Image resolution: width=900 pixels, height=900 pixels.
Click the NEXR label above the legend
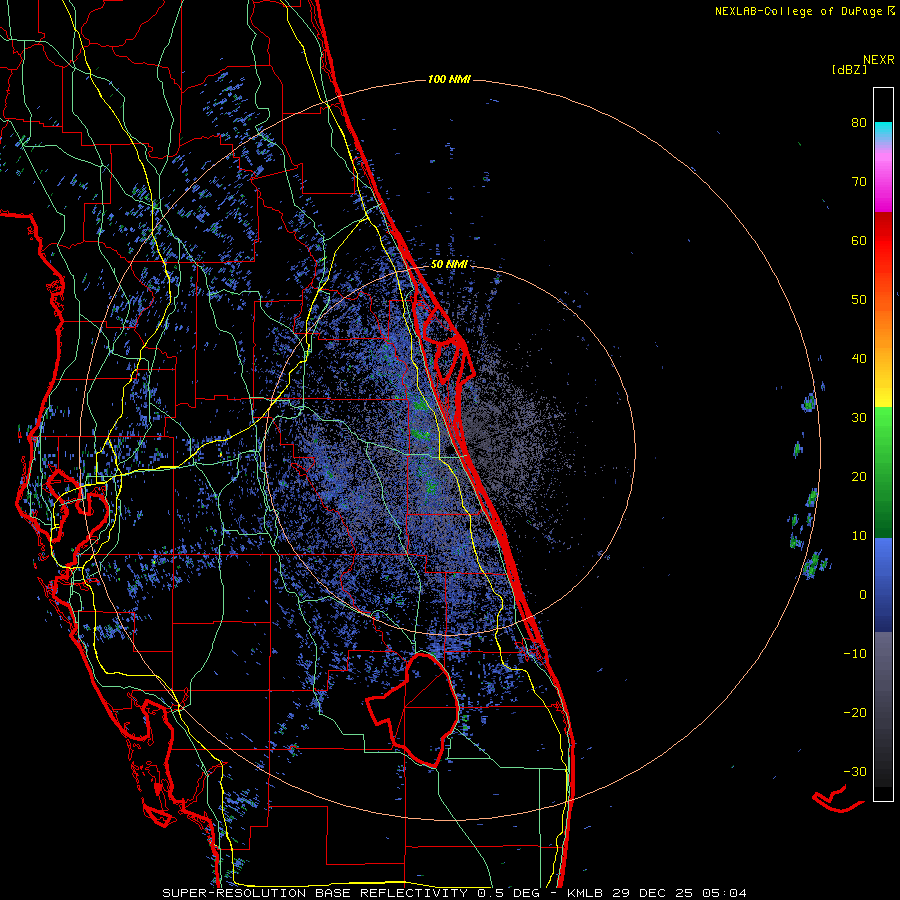pos(879,60)
